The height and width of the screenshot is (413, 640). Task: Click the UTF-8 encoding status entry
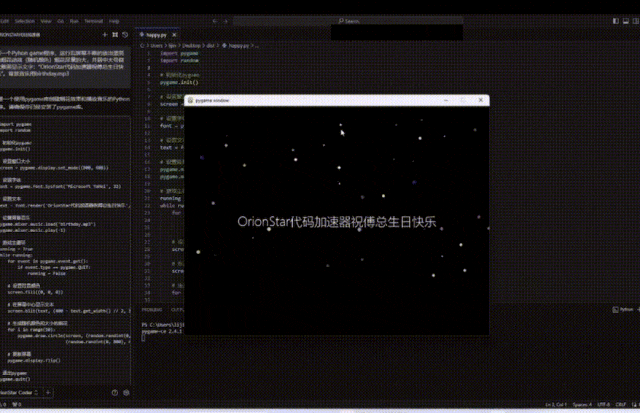coord(604,405)
